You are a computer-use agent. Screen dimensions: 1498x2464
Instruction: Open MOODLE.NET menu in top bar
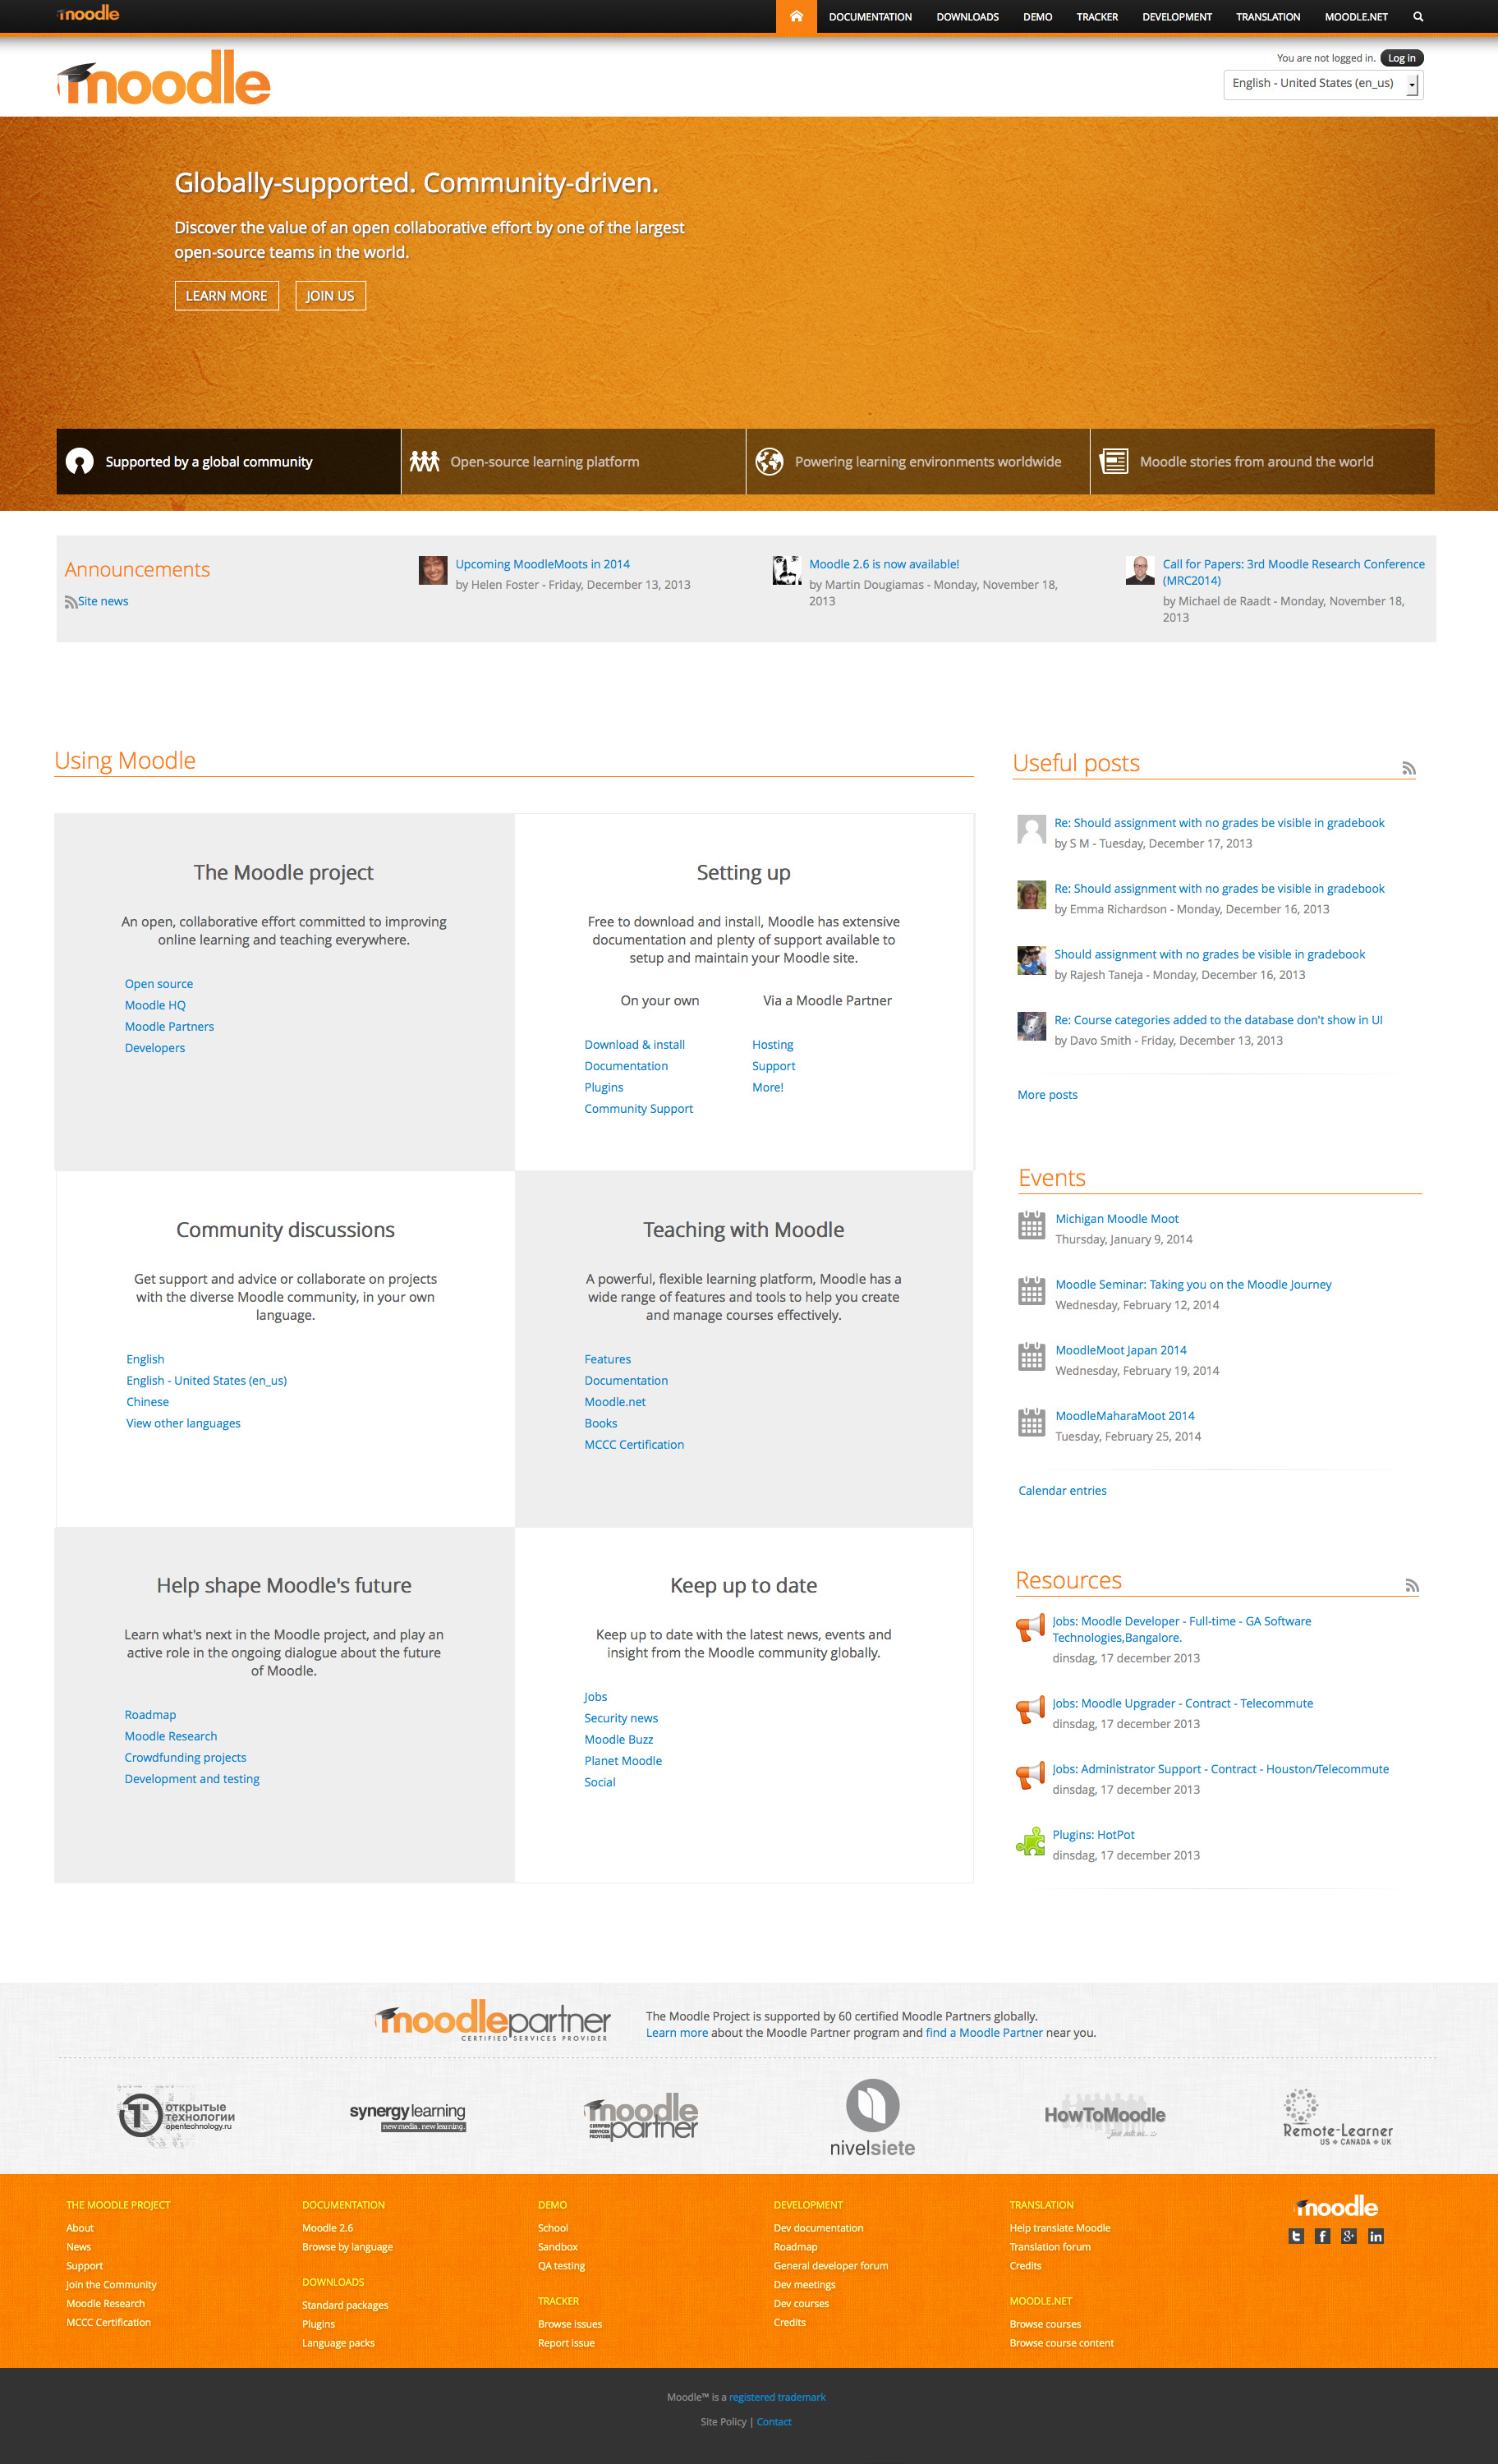(1356, 17)
